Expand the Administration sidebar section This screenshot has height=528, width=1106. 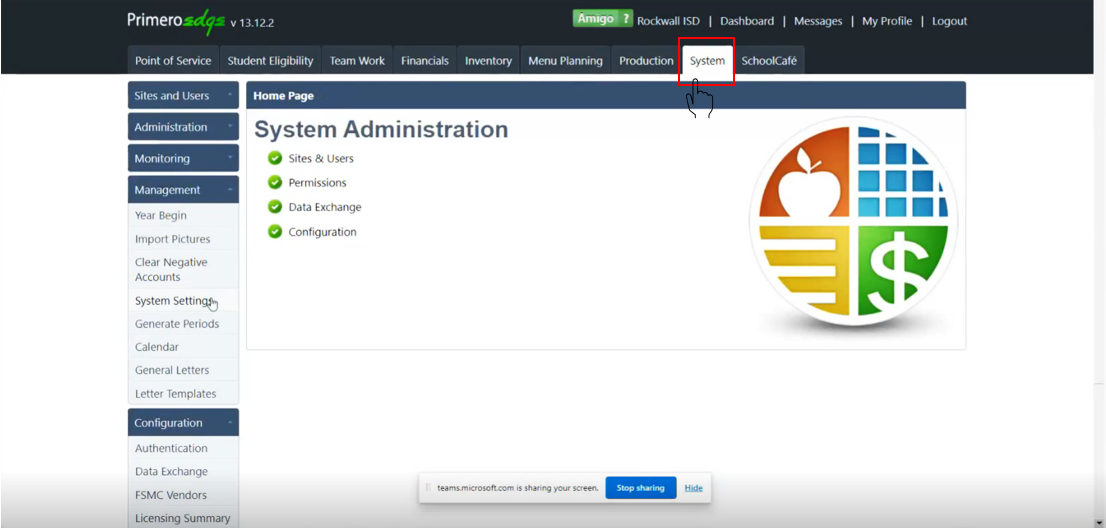(x=183, y=127)
